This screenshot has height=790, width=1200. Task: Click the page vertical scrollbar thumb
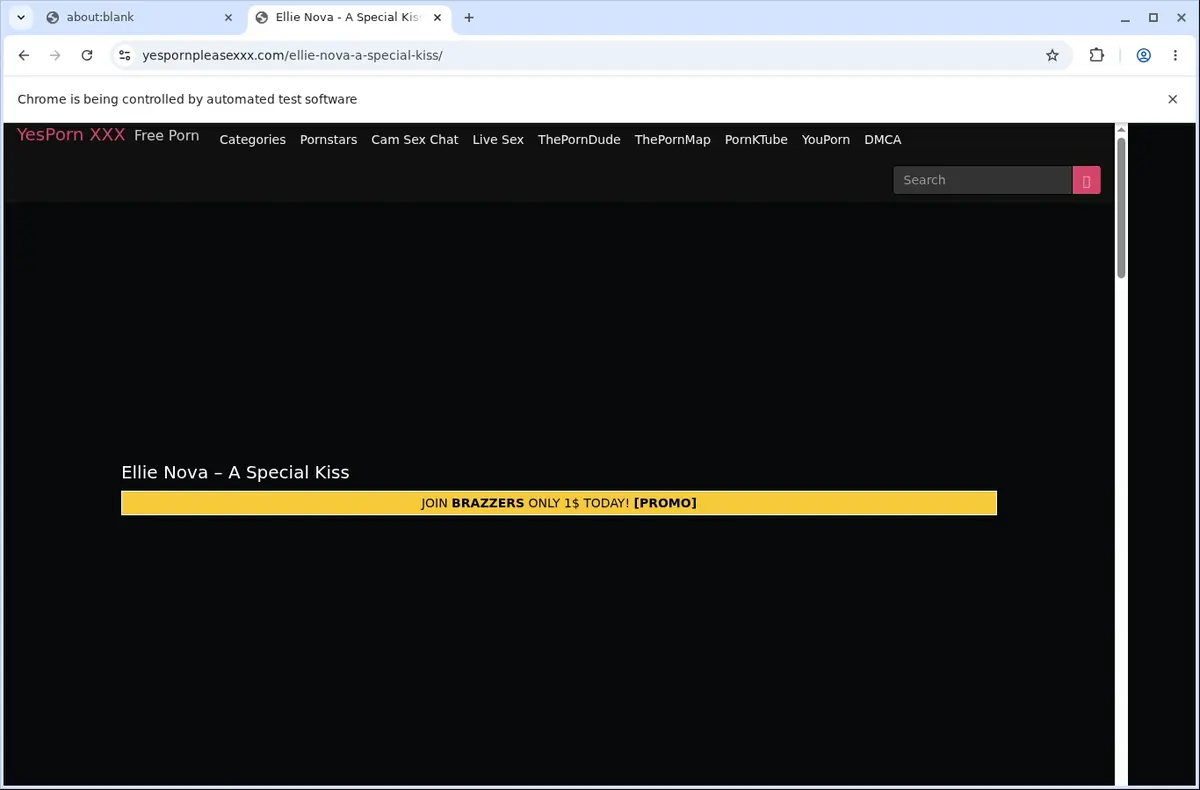(1121, 208)
